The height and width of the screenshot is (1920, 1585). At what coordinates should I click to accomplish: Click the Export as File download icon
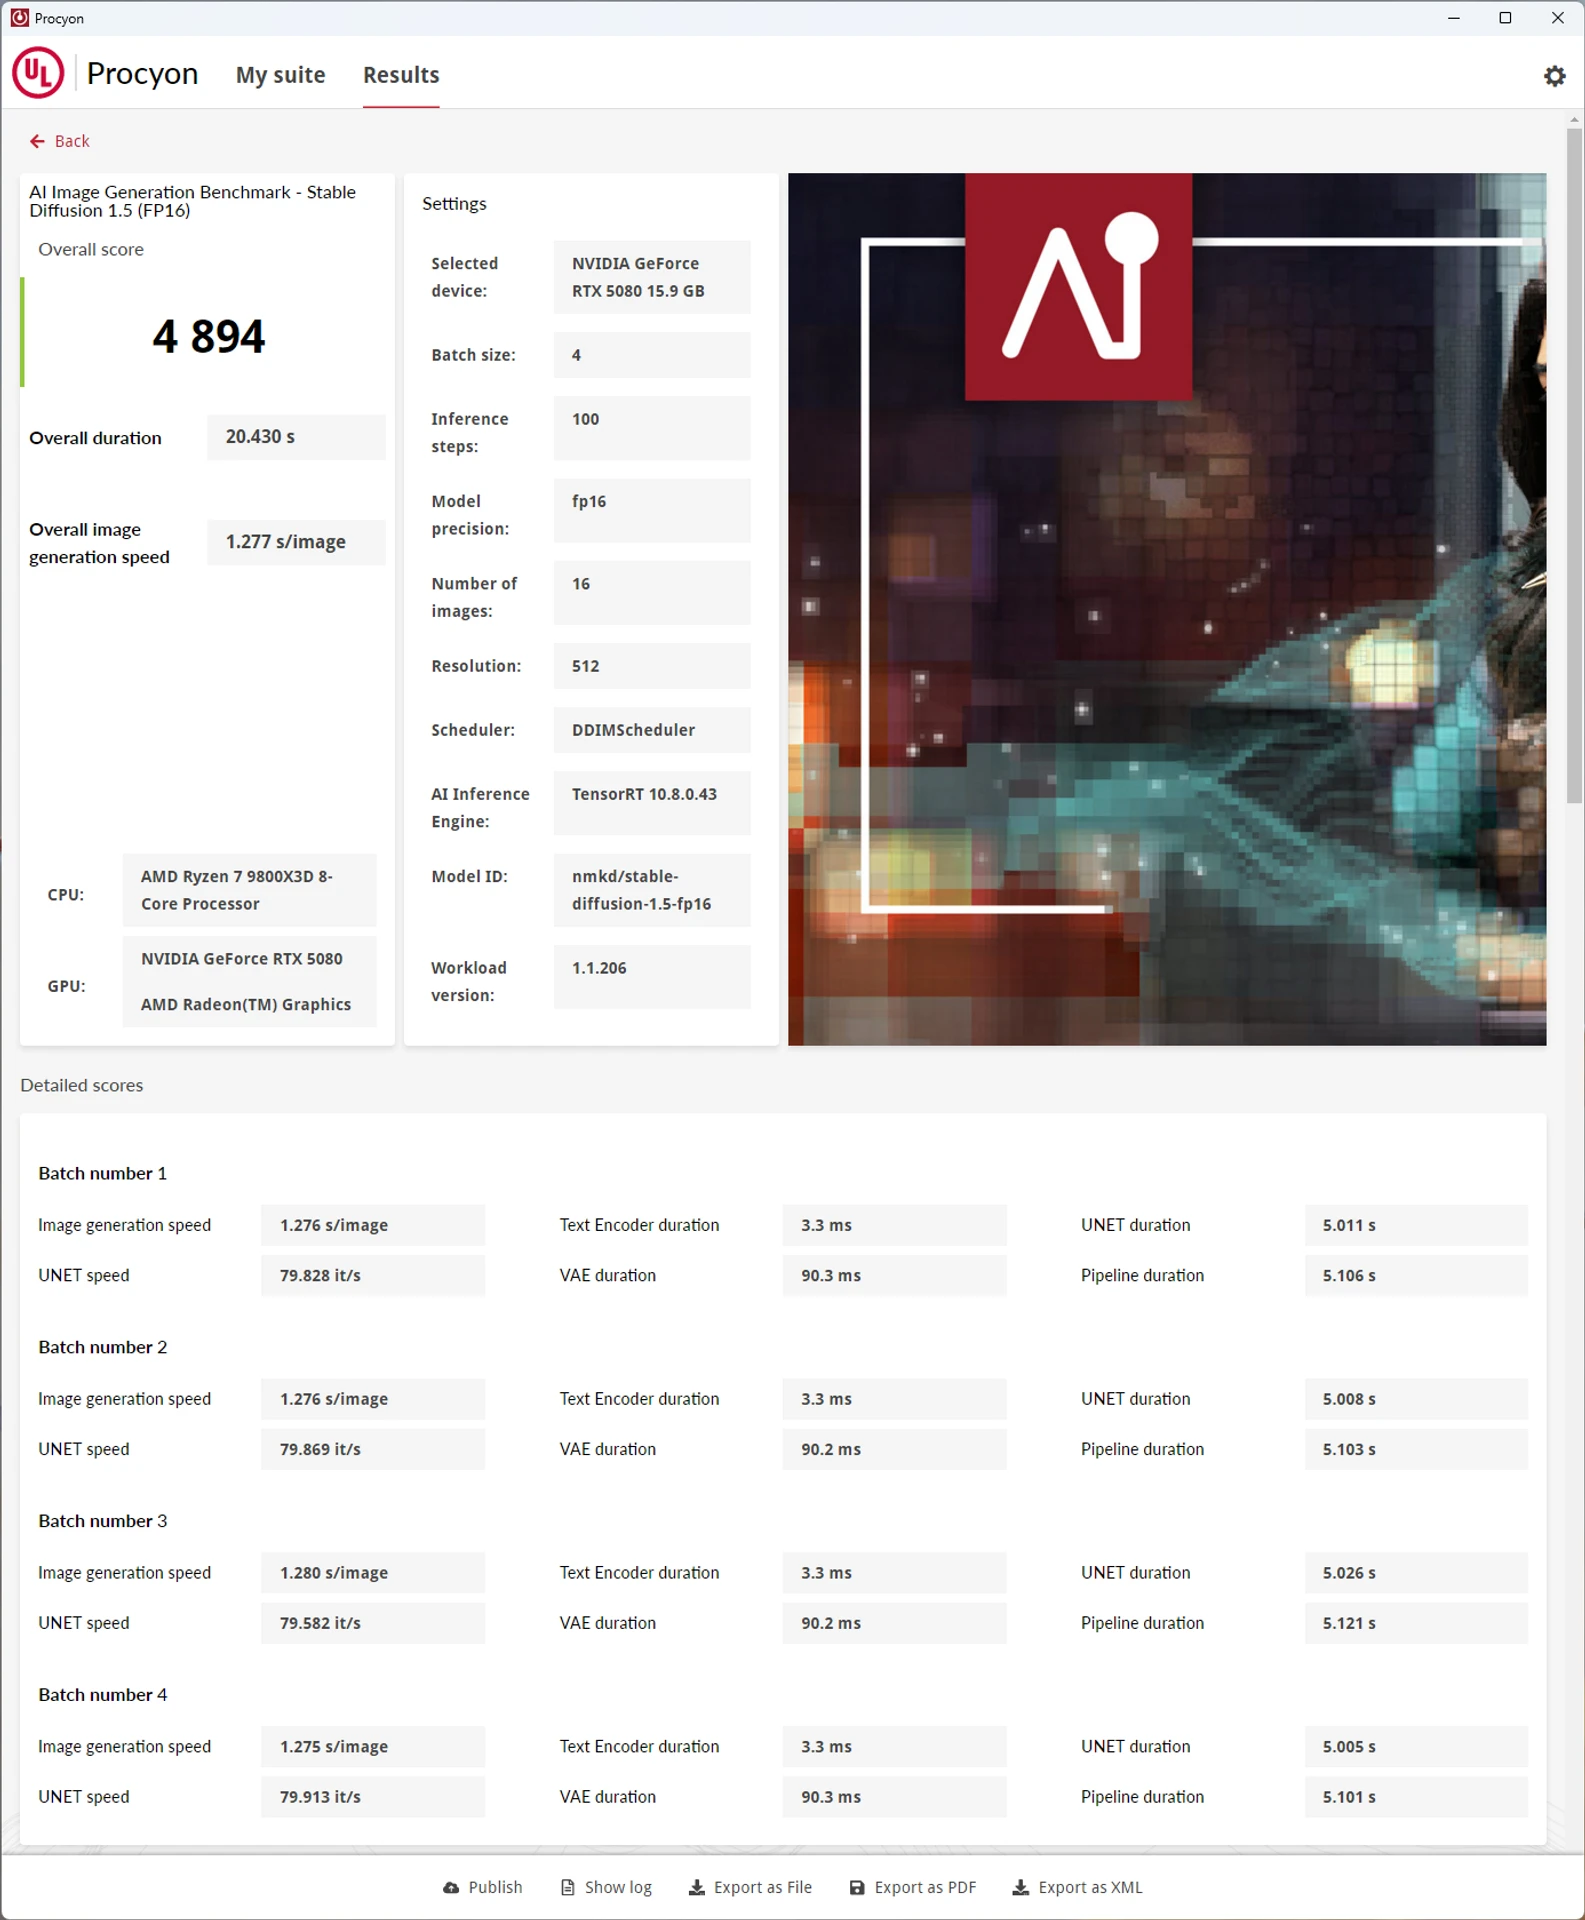click(x=696, y=1887)
